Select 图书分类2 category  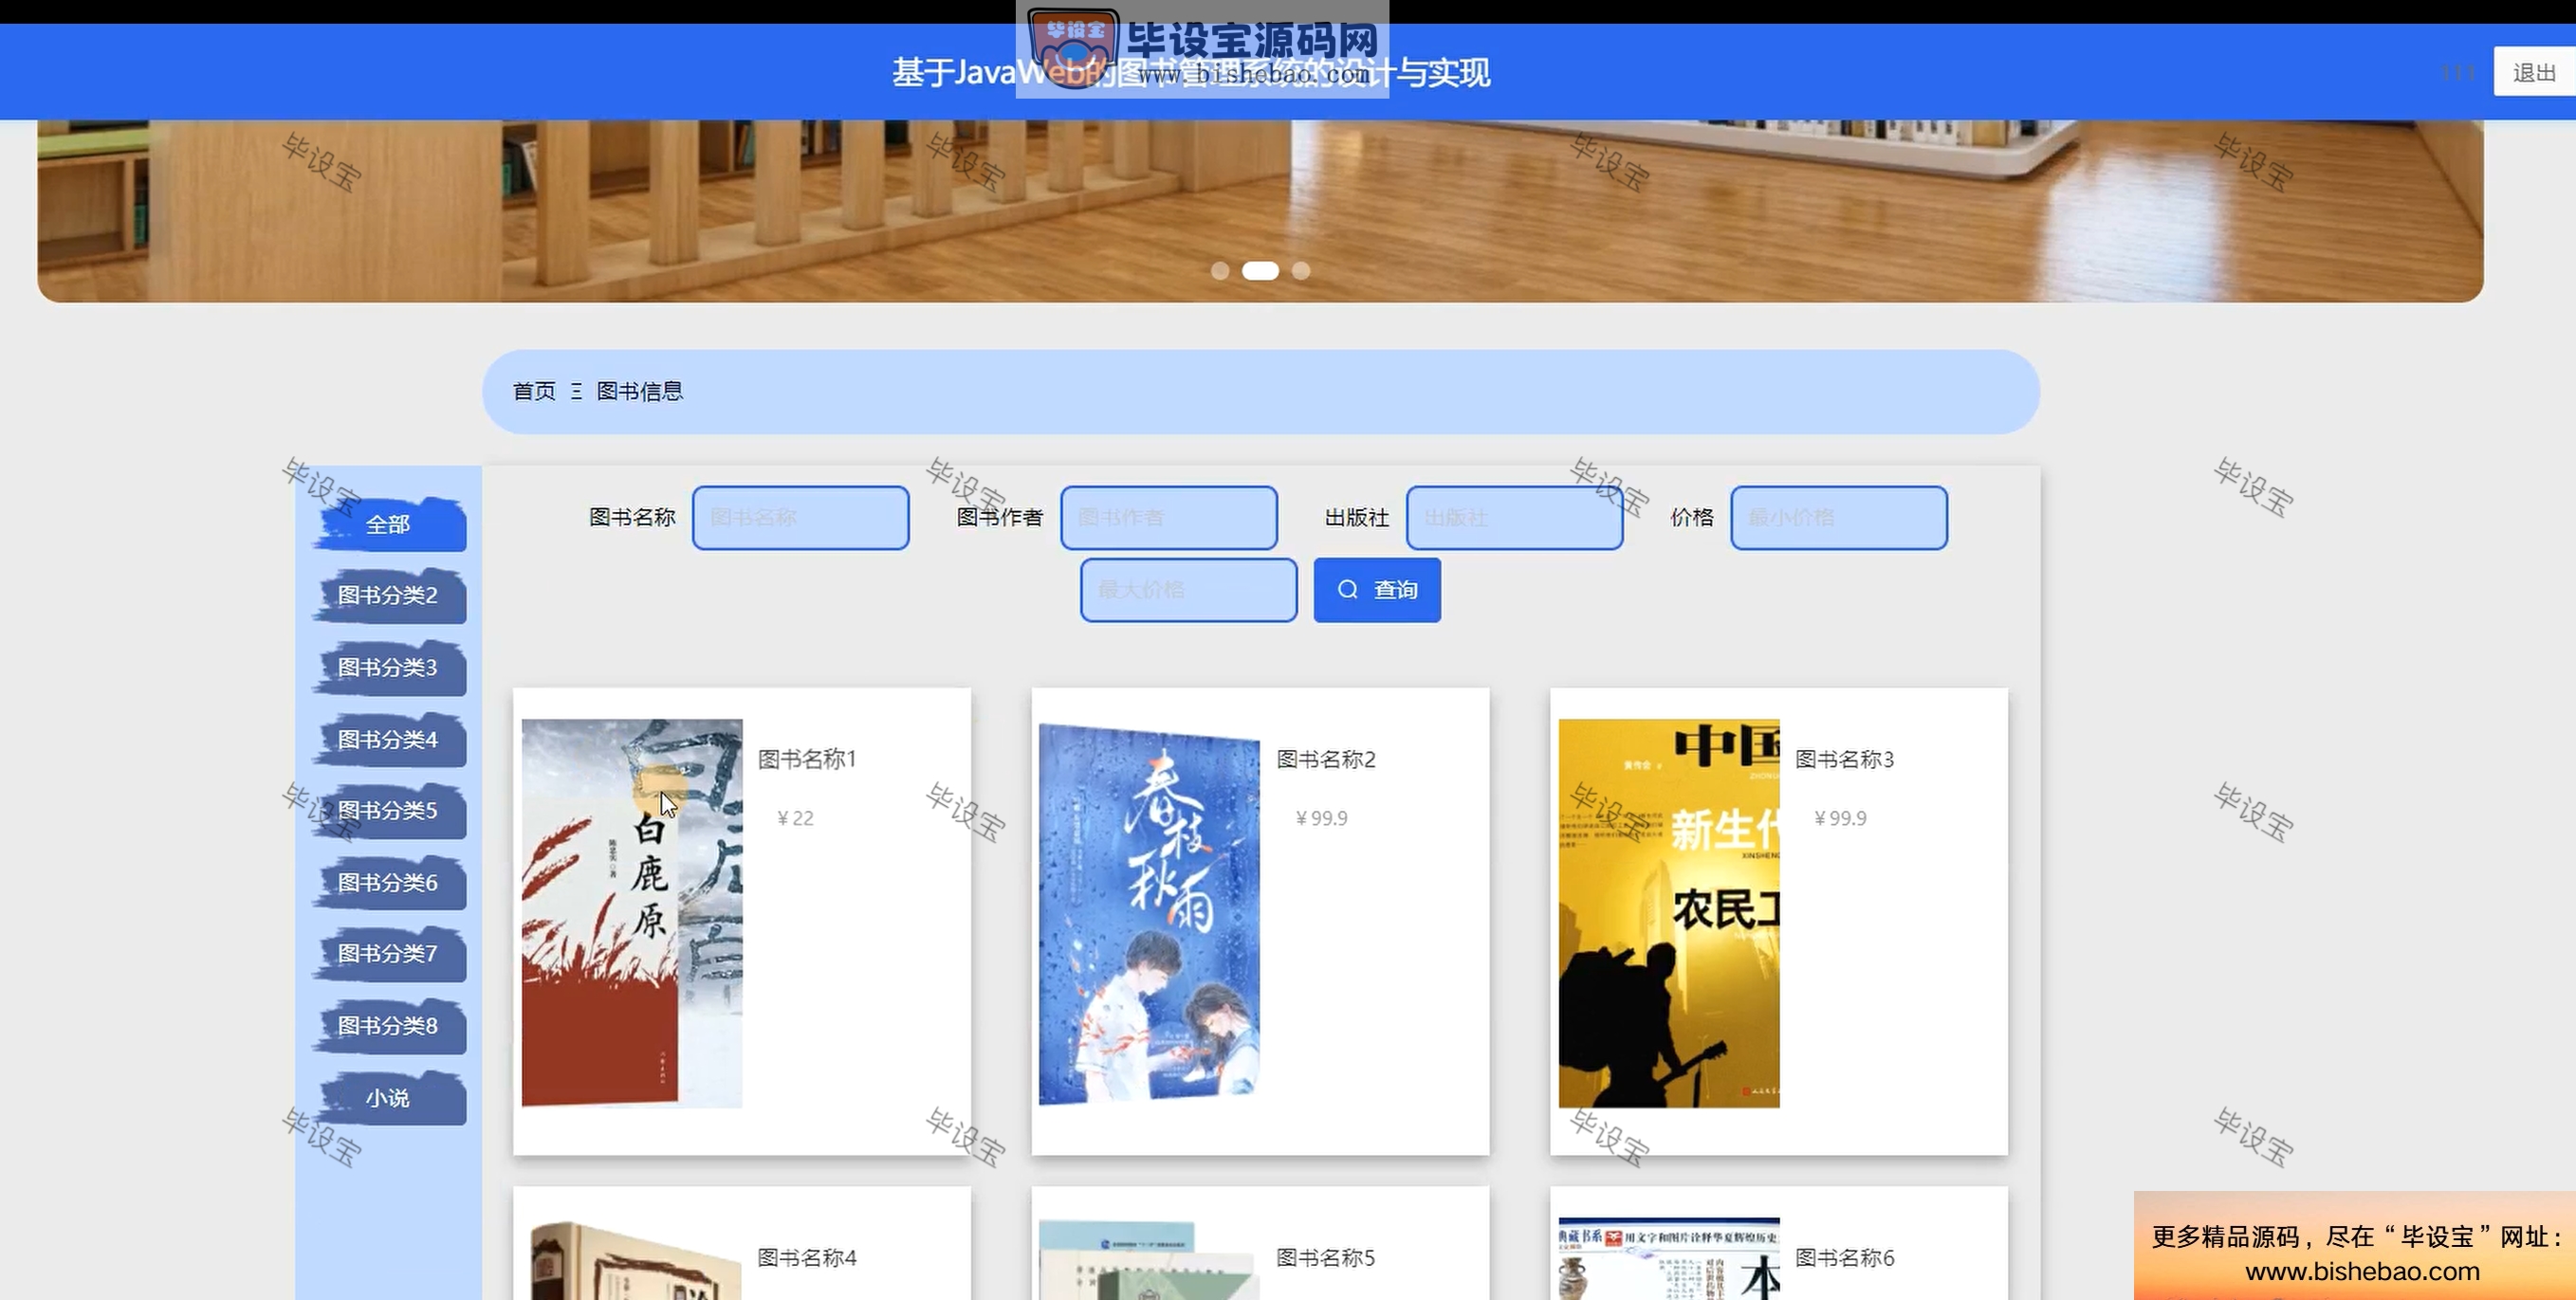click(388, 596)
